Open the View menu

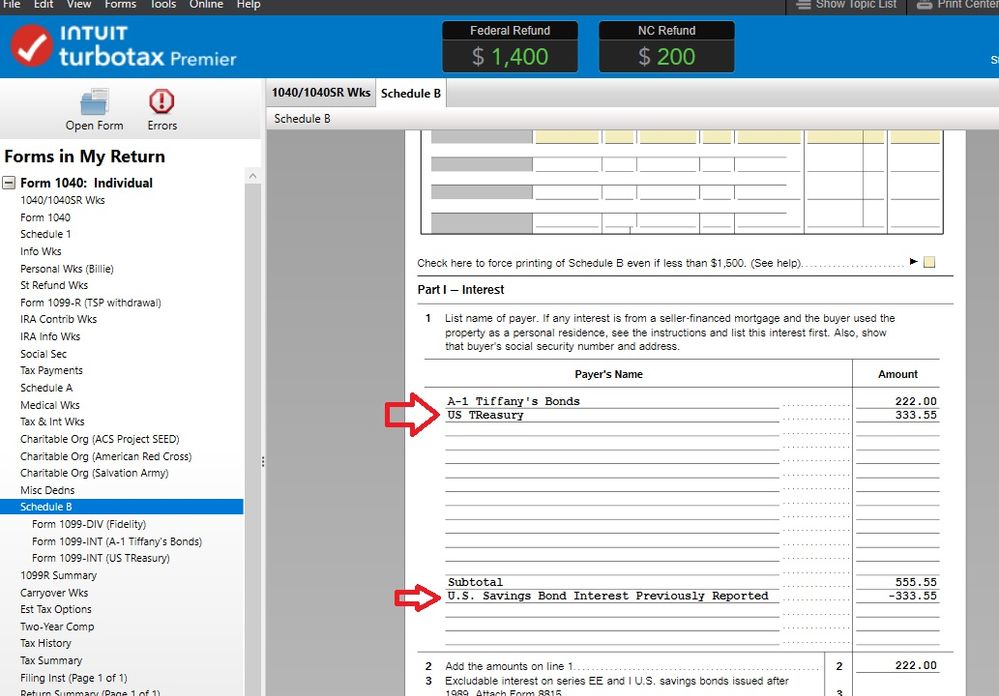click(79, 4)
